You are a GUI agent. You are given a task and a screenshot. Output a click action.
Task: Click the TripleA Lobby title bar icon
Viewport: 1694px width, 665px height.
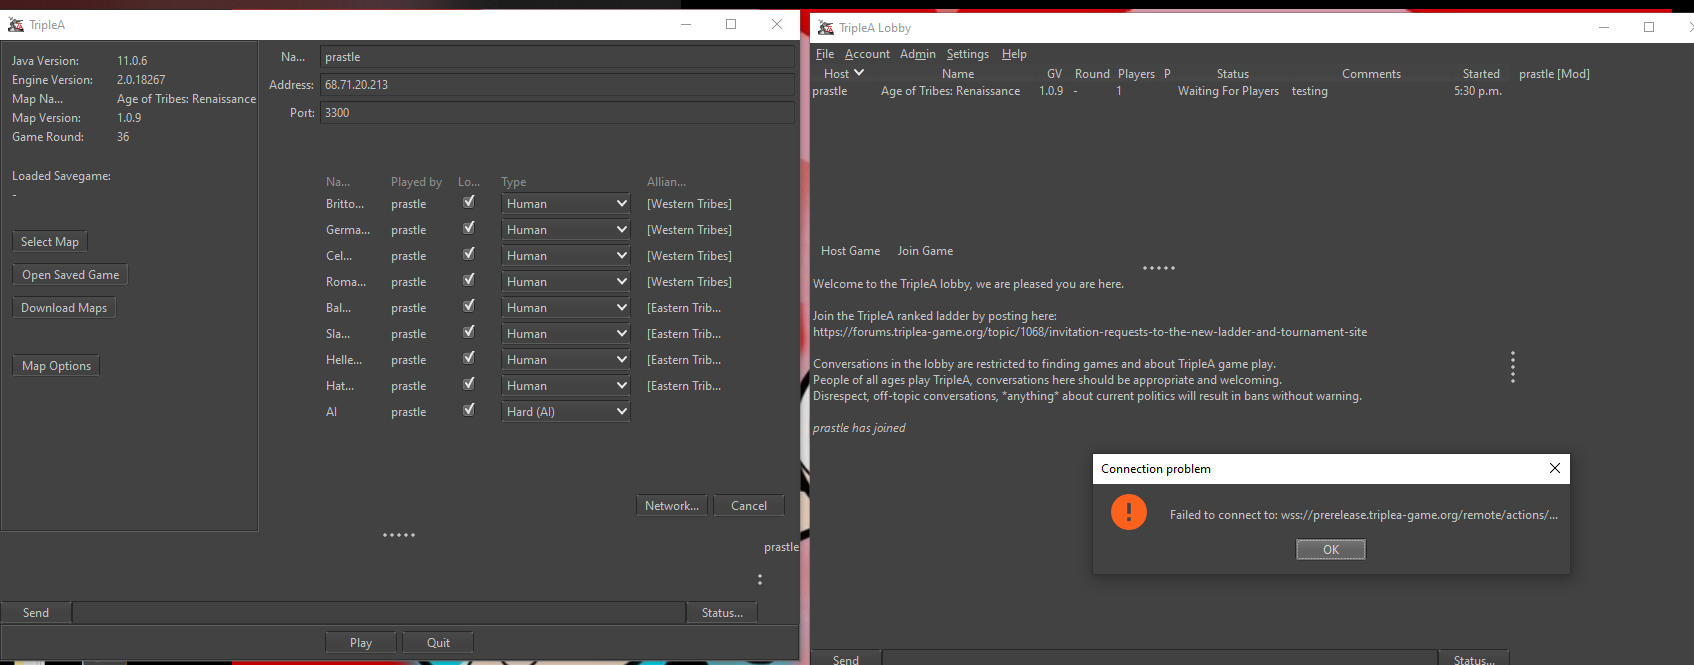tap(826, 28)
